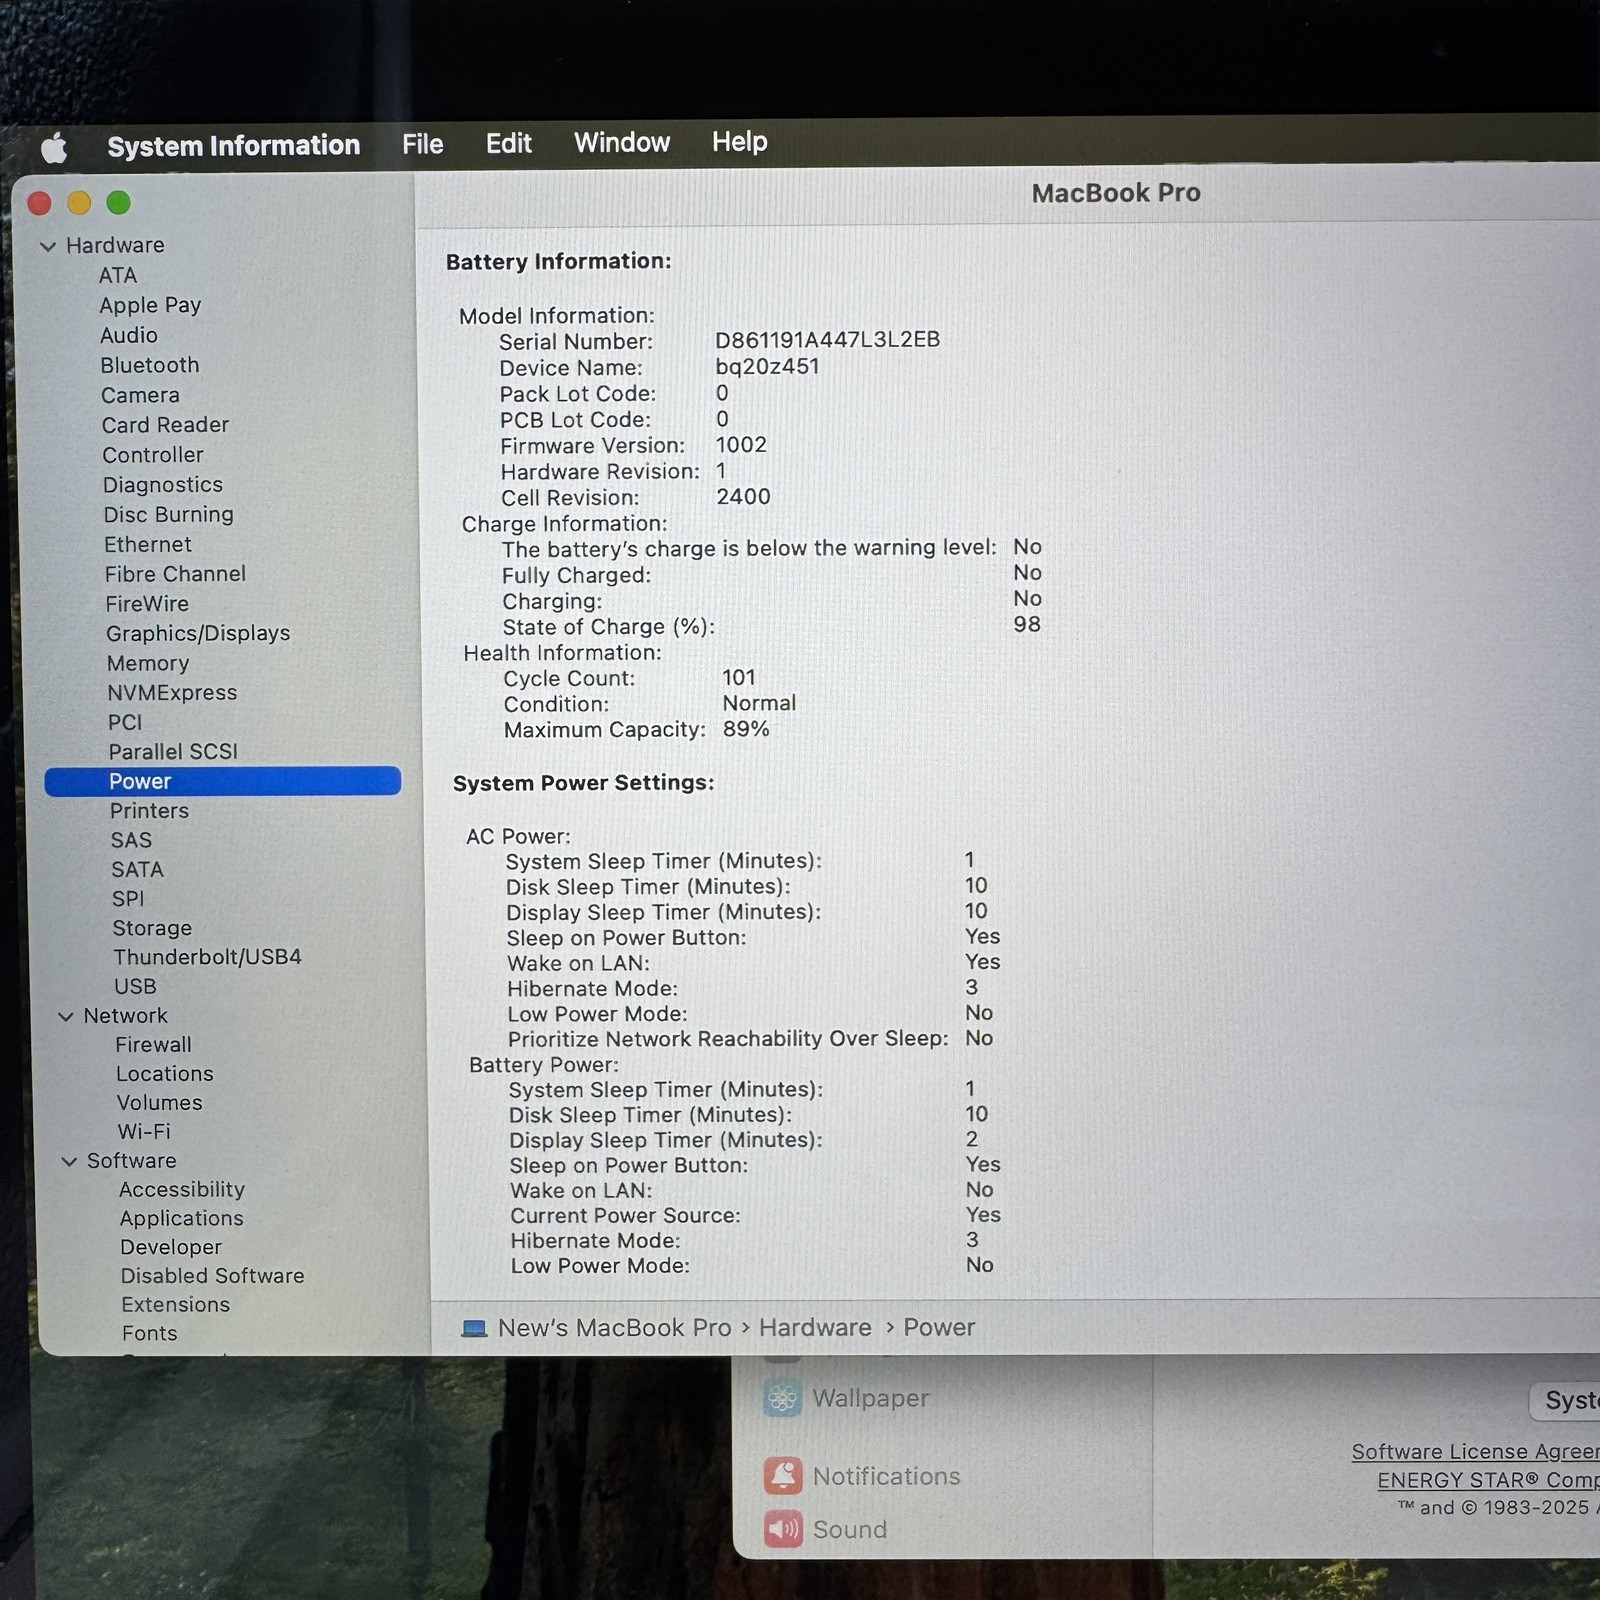Select Wi-Fi under Network

[144, 1132]
